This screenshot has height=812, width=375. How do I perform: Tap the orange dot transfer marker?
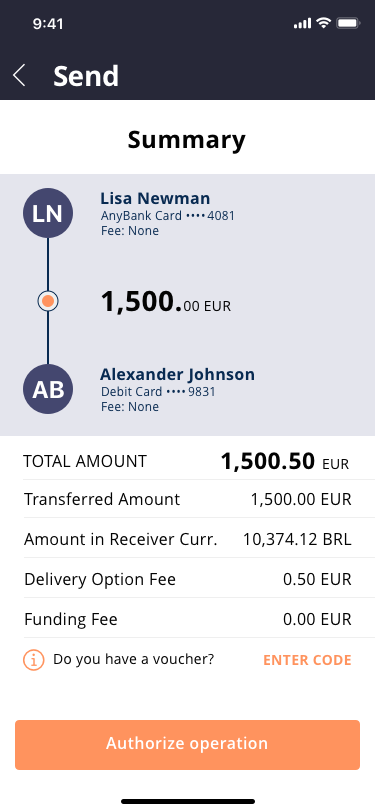pyautogui.click(x=48, y=301)
